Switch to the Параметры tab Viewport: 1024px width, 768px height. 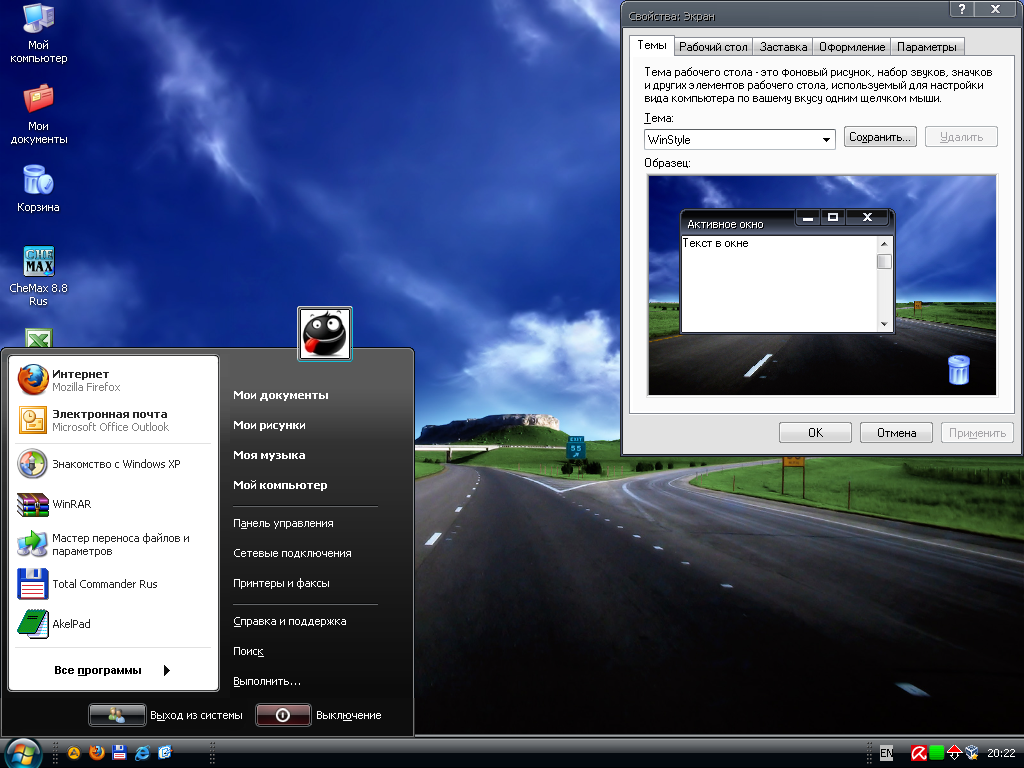(x=927, y=46)
